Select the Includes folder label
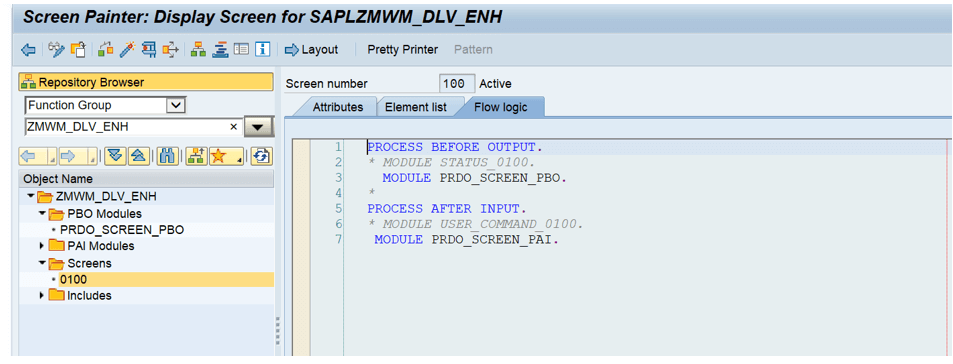 89,296
